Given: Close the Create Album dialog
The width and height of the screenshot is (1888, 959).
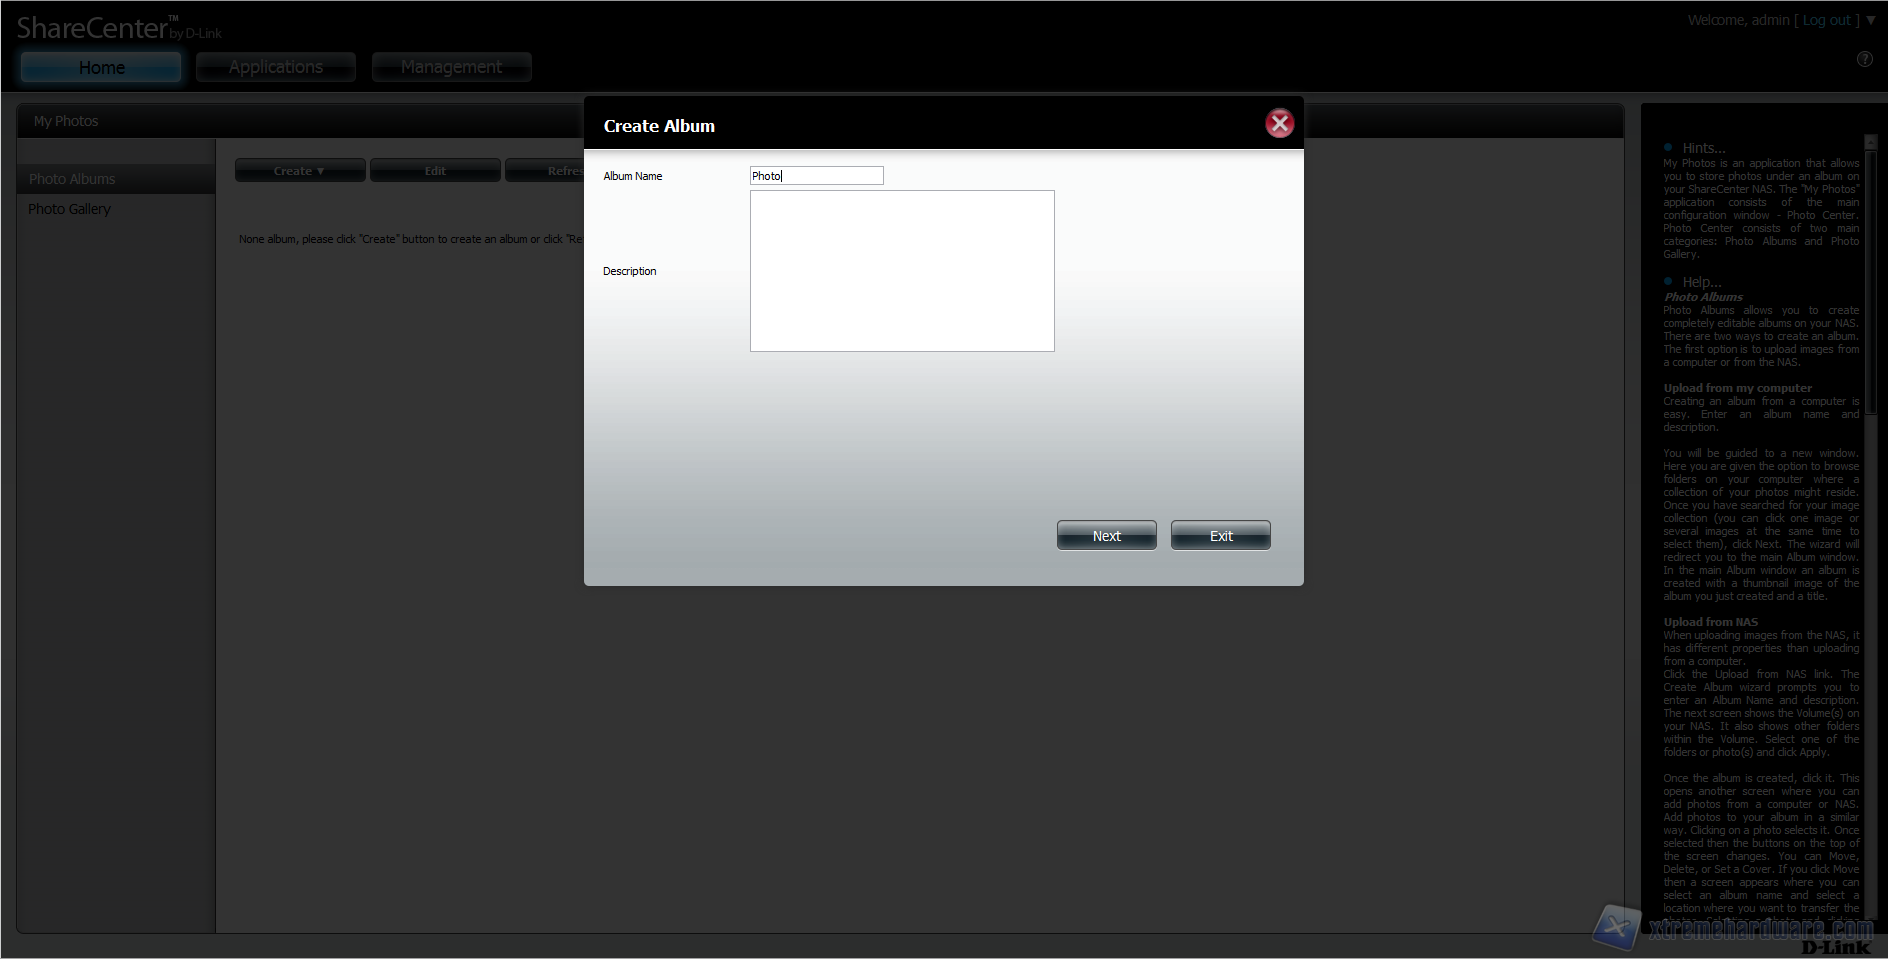Looking at the screenshot, I should 1279,124.
